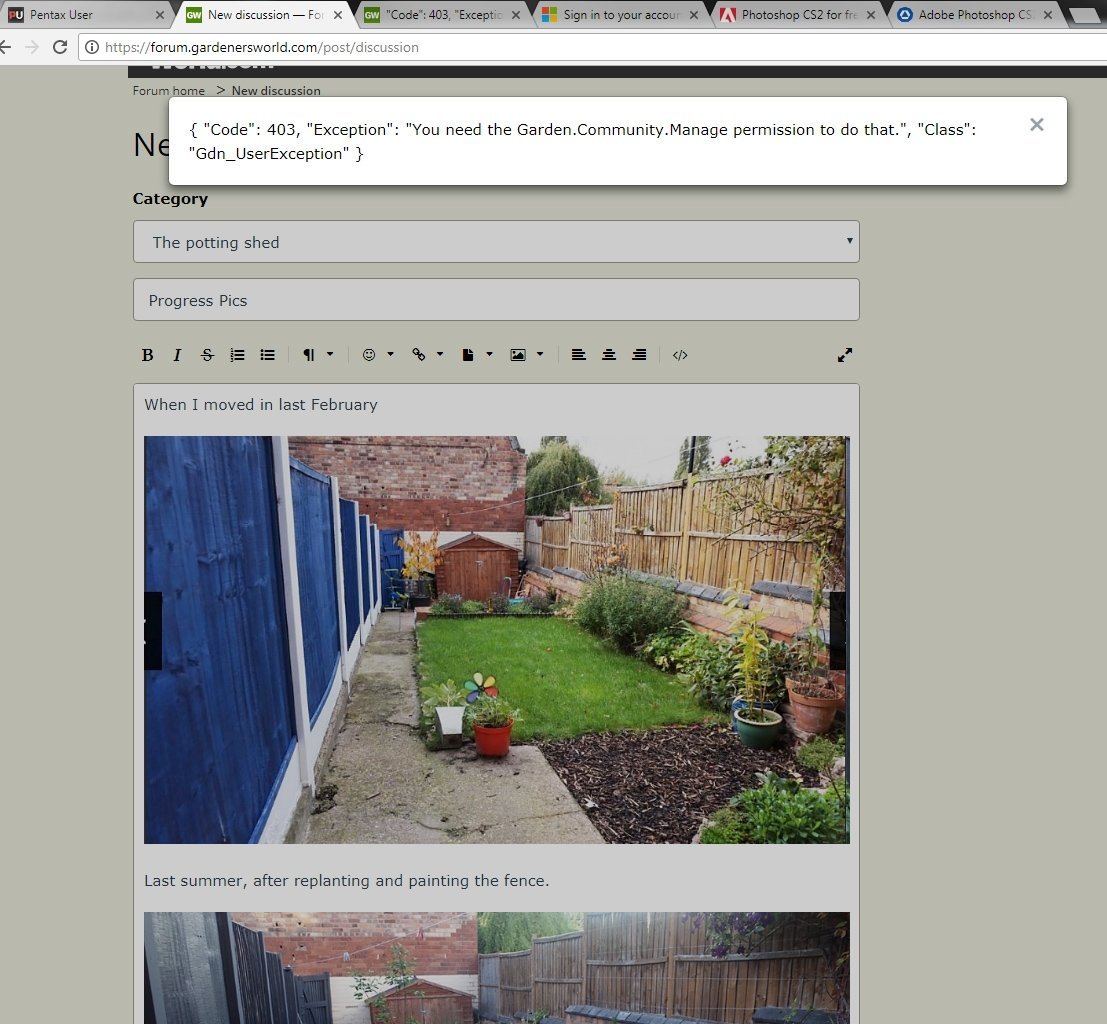The width and height of the screenshot is (1107, 1024).
Task: Go back to previous page
Action: click(x=6, y=47)
